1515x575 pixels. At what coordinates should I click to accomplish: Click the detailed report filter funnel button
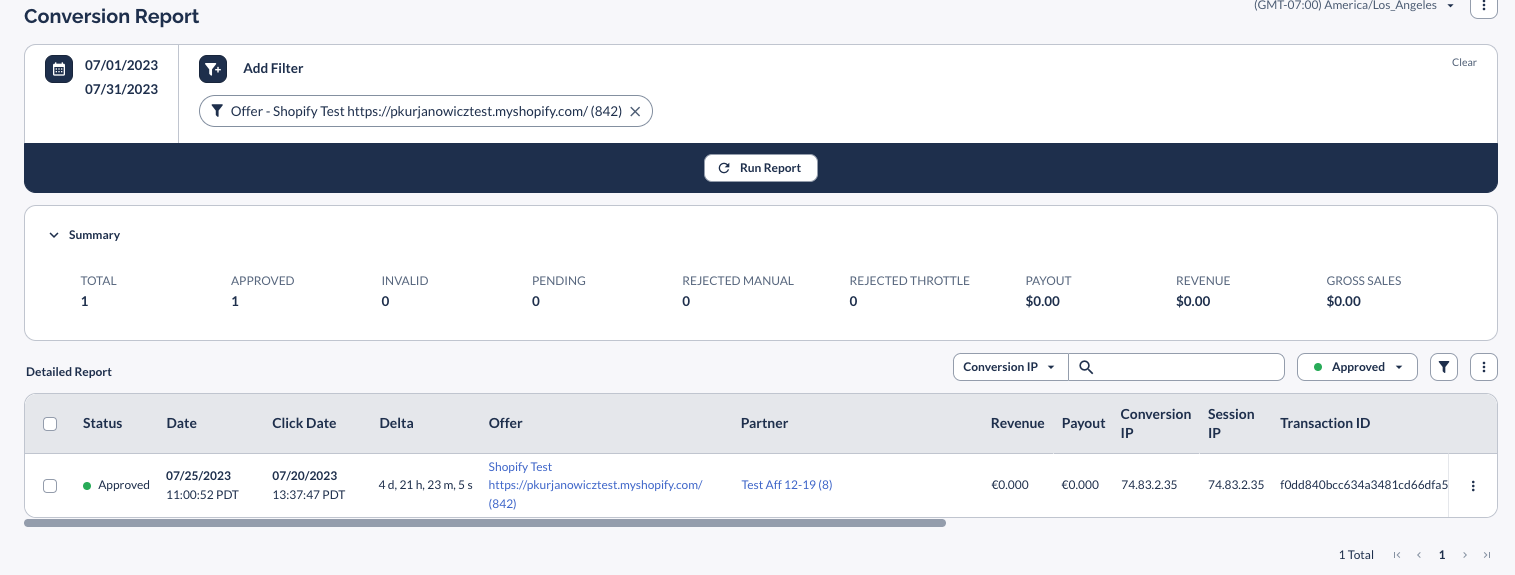[x=1443, y=367]
